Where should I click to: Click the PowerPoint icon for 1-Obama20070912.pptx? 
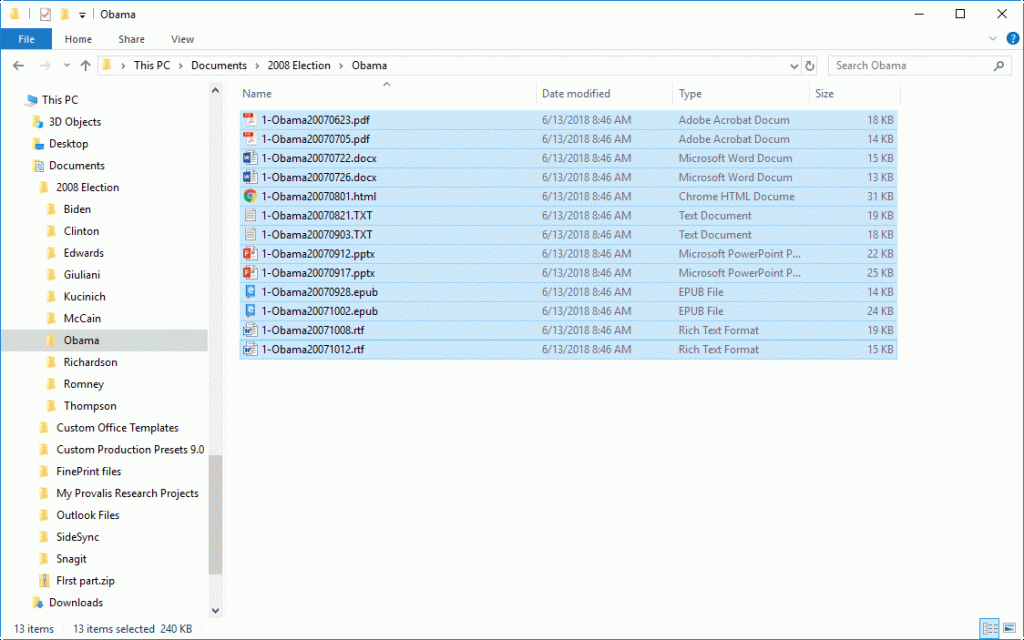click(248, 253)
